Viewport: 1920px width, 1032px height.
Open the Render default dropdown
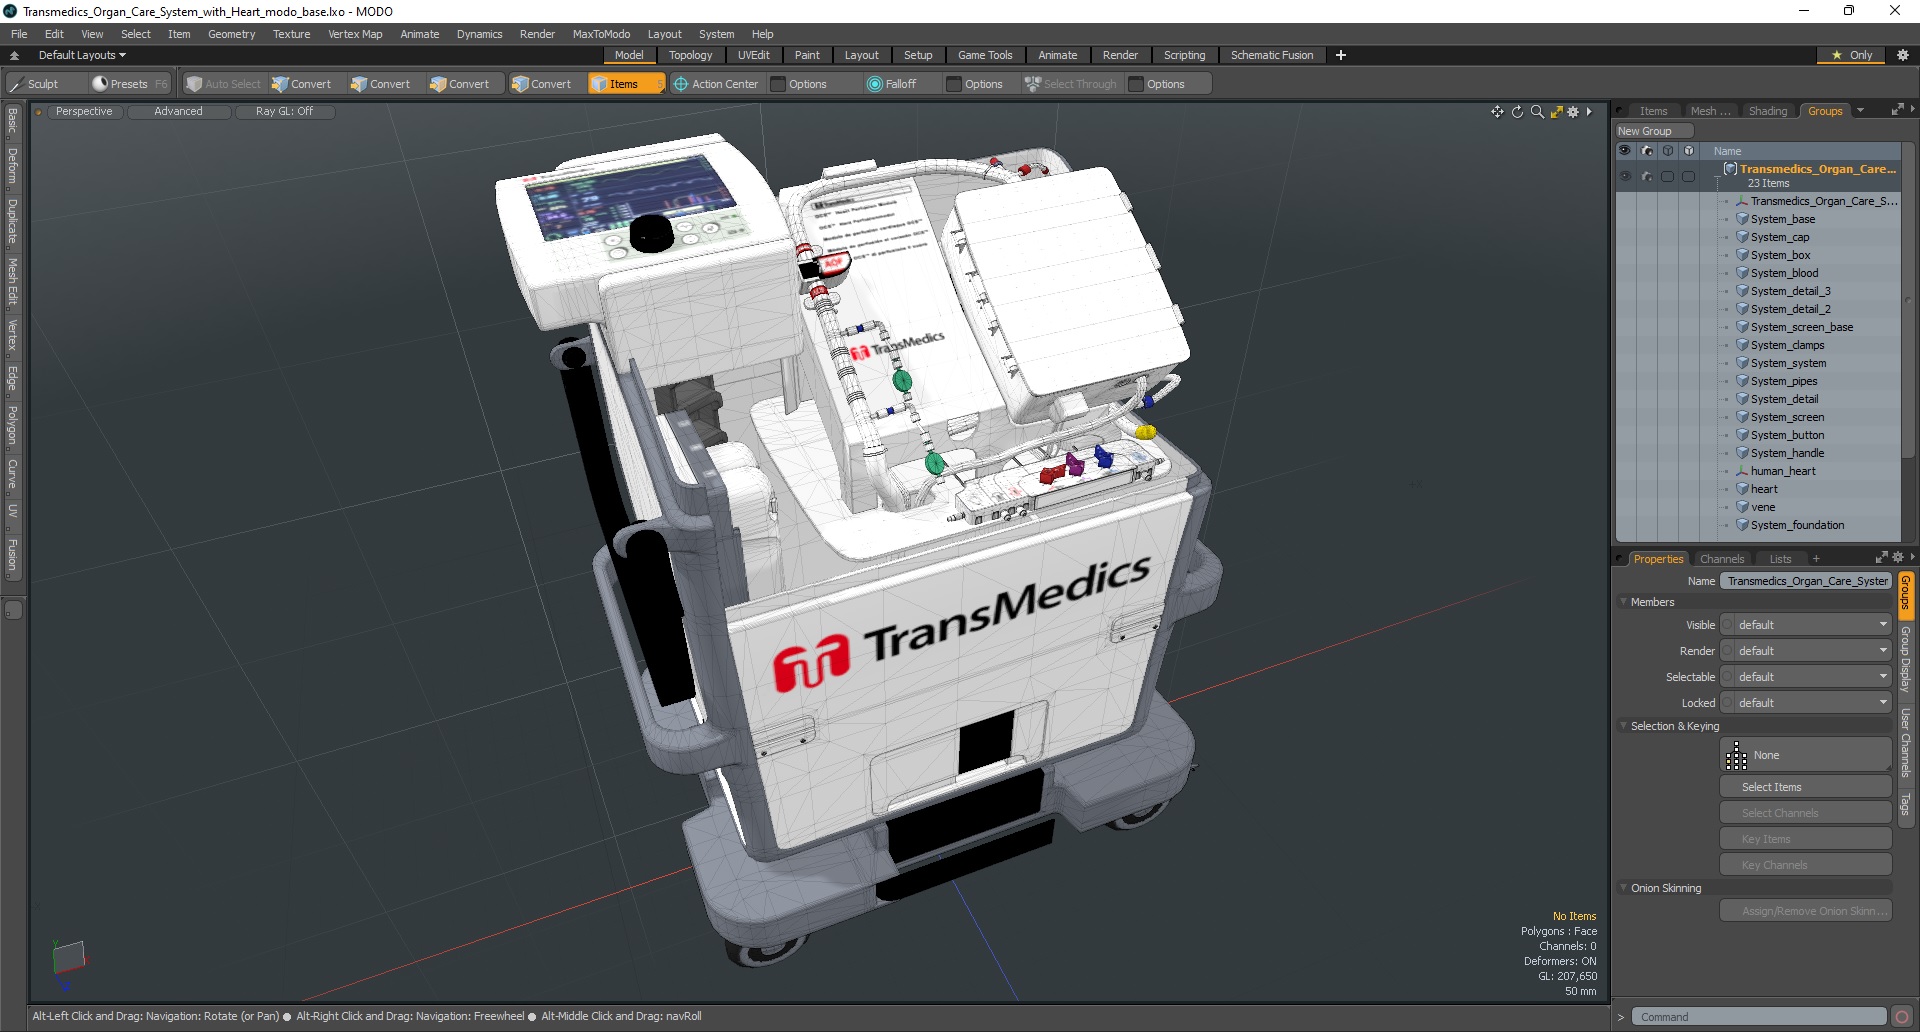pyautogui.click(x=1813, y=651)
